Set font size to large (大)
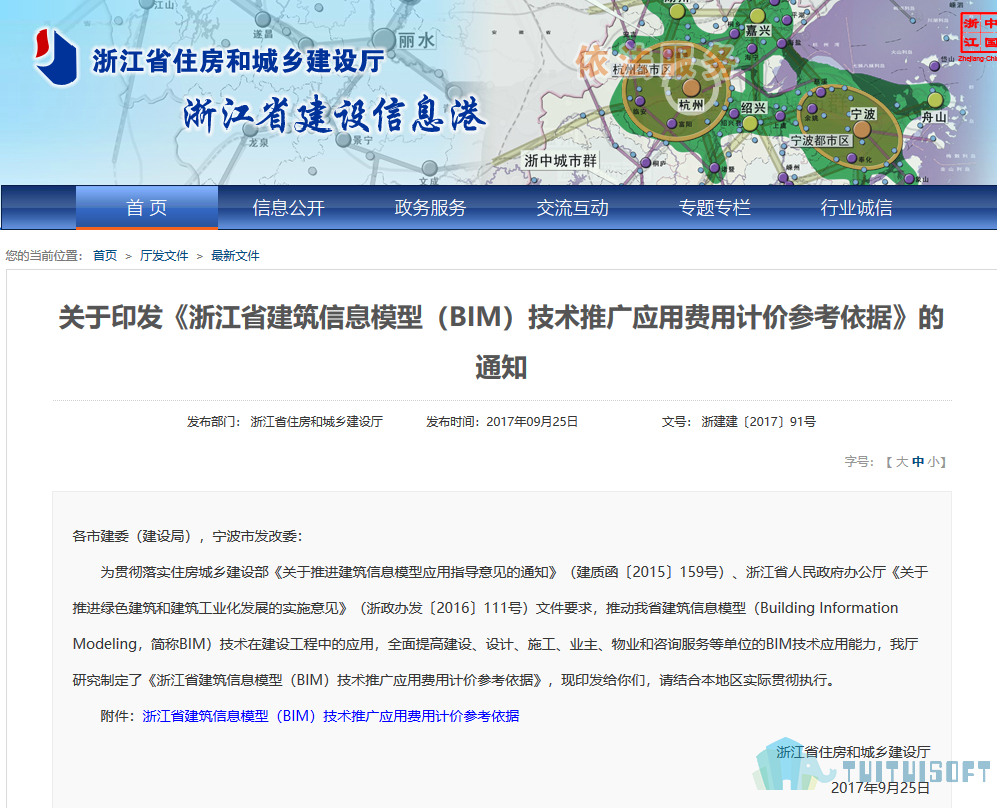This screenshot has height=808, width=997. pos(902,462)
